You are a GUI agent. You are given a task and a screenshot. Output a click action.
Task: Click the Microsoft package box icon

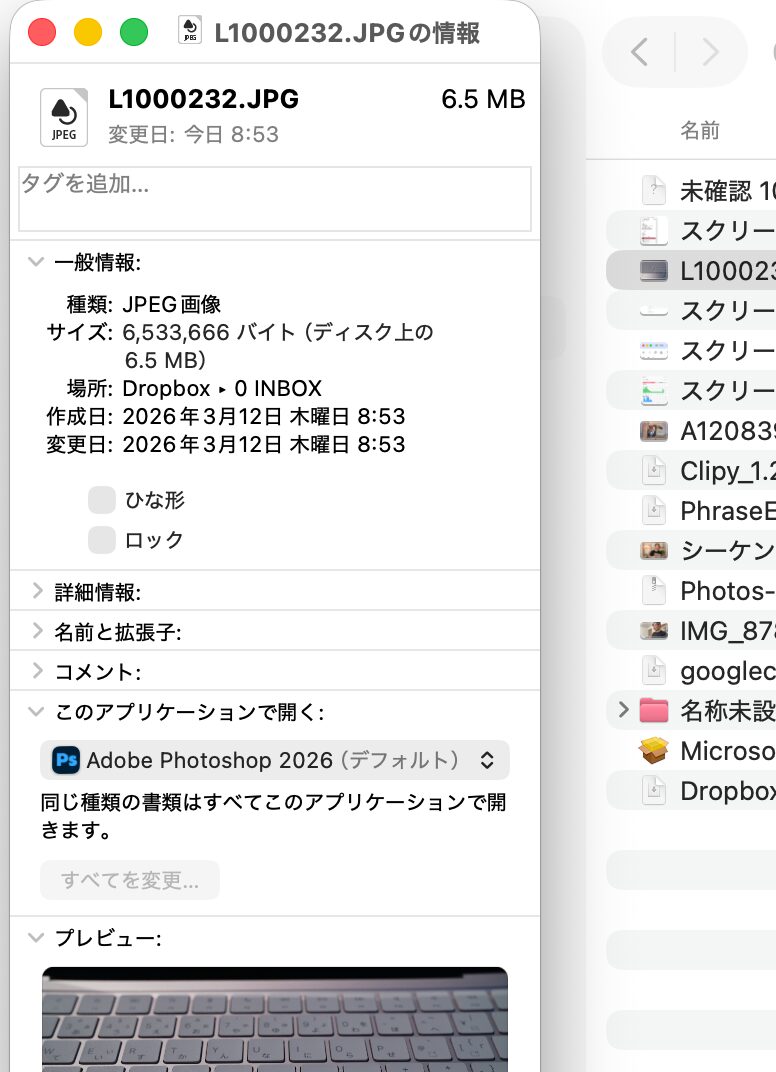pos(653,751)
